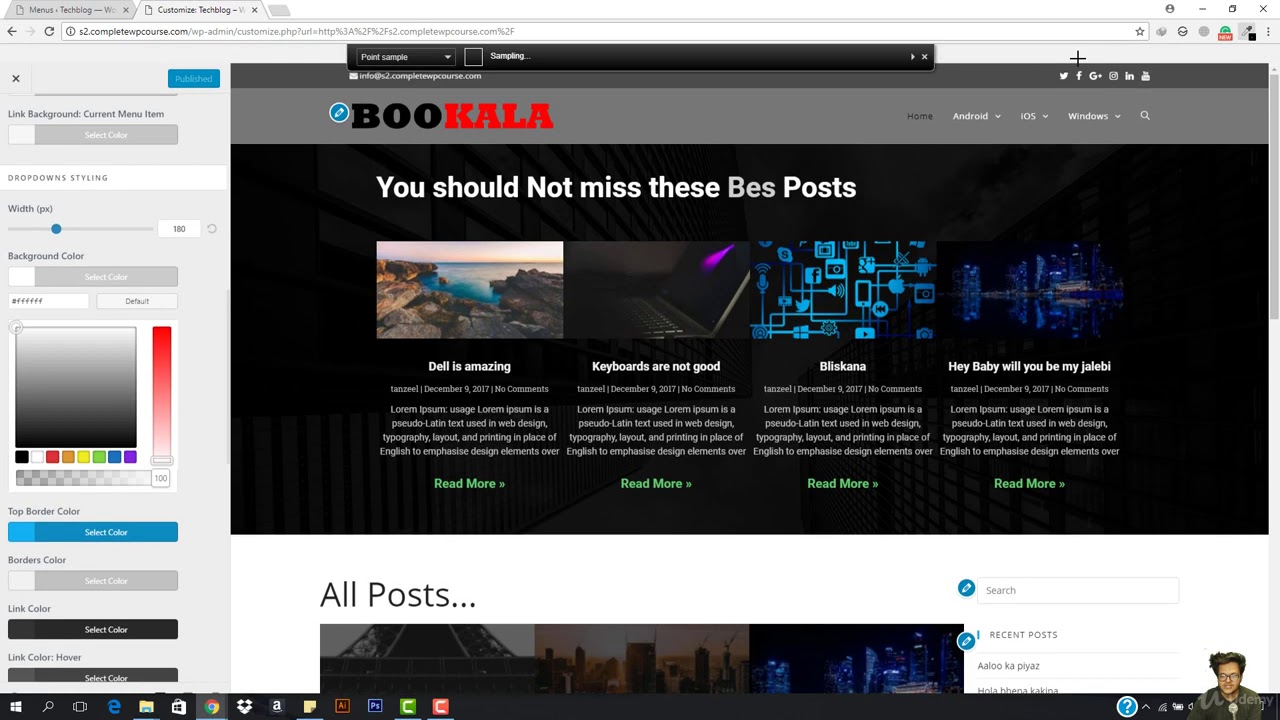Click the site header search icon
The width and height of the screenshot is (1280, 720).
click(1145, 116)
